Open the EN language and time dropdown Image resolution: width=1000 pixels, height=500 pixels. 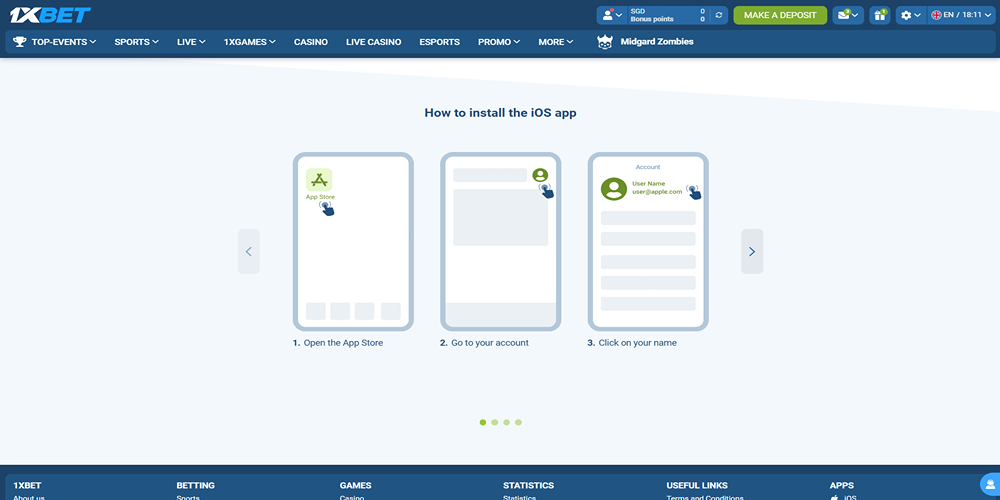coord(961,15)
